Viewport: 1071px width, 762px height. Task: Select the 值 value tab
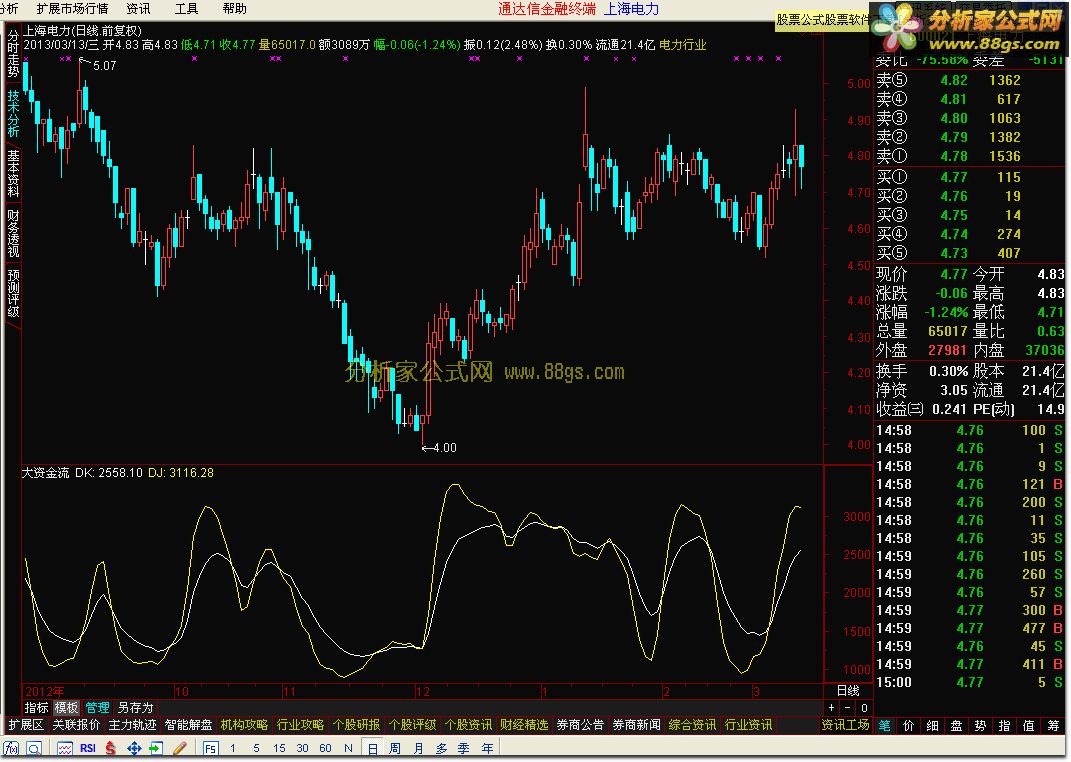1029,726
